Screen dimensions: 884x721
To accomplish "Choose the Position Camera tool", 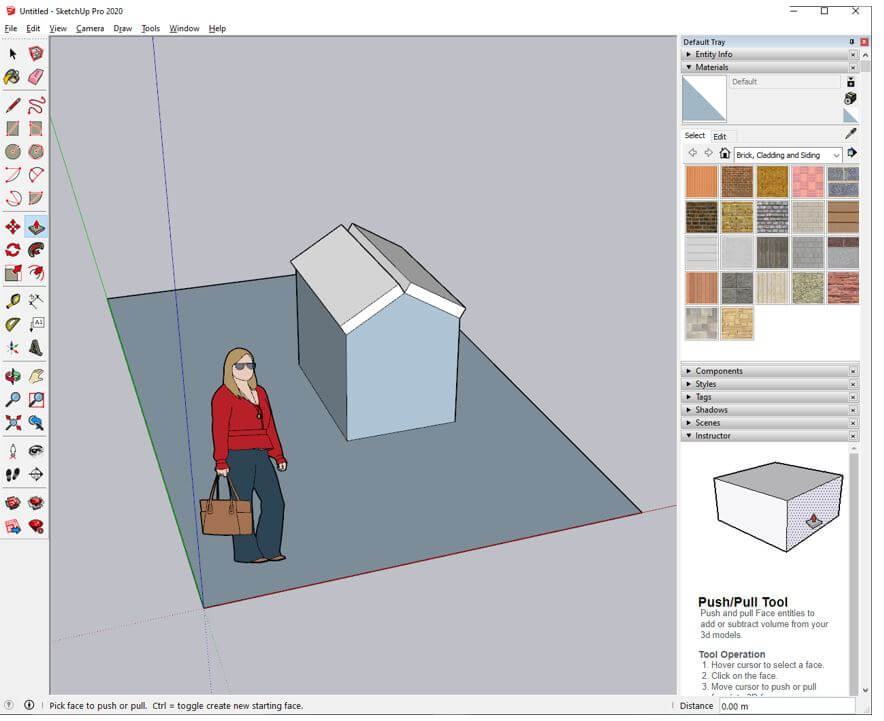I will tap(13, 451).
